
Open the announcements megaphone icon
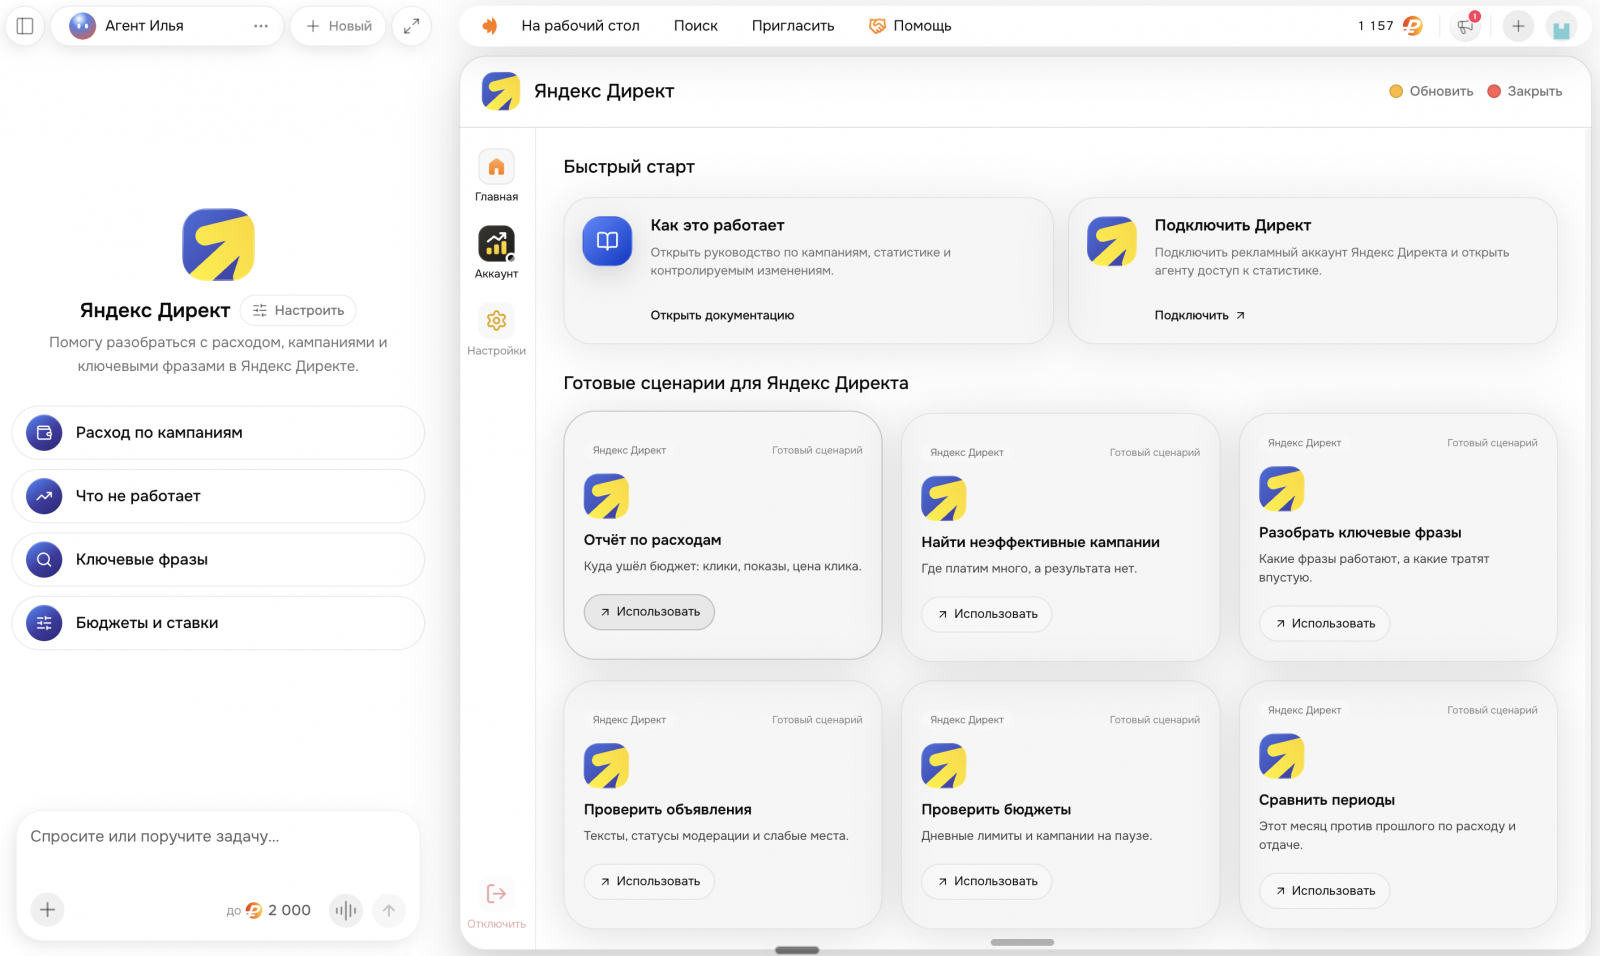[x=1465, y=27]
